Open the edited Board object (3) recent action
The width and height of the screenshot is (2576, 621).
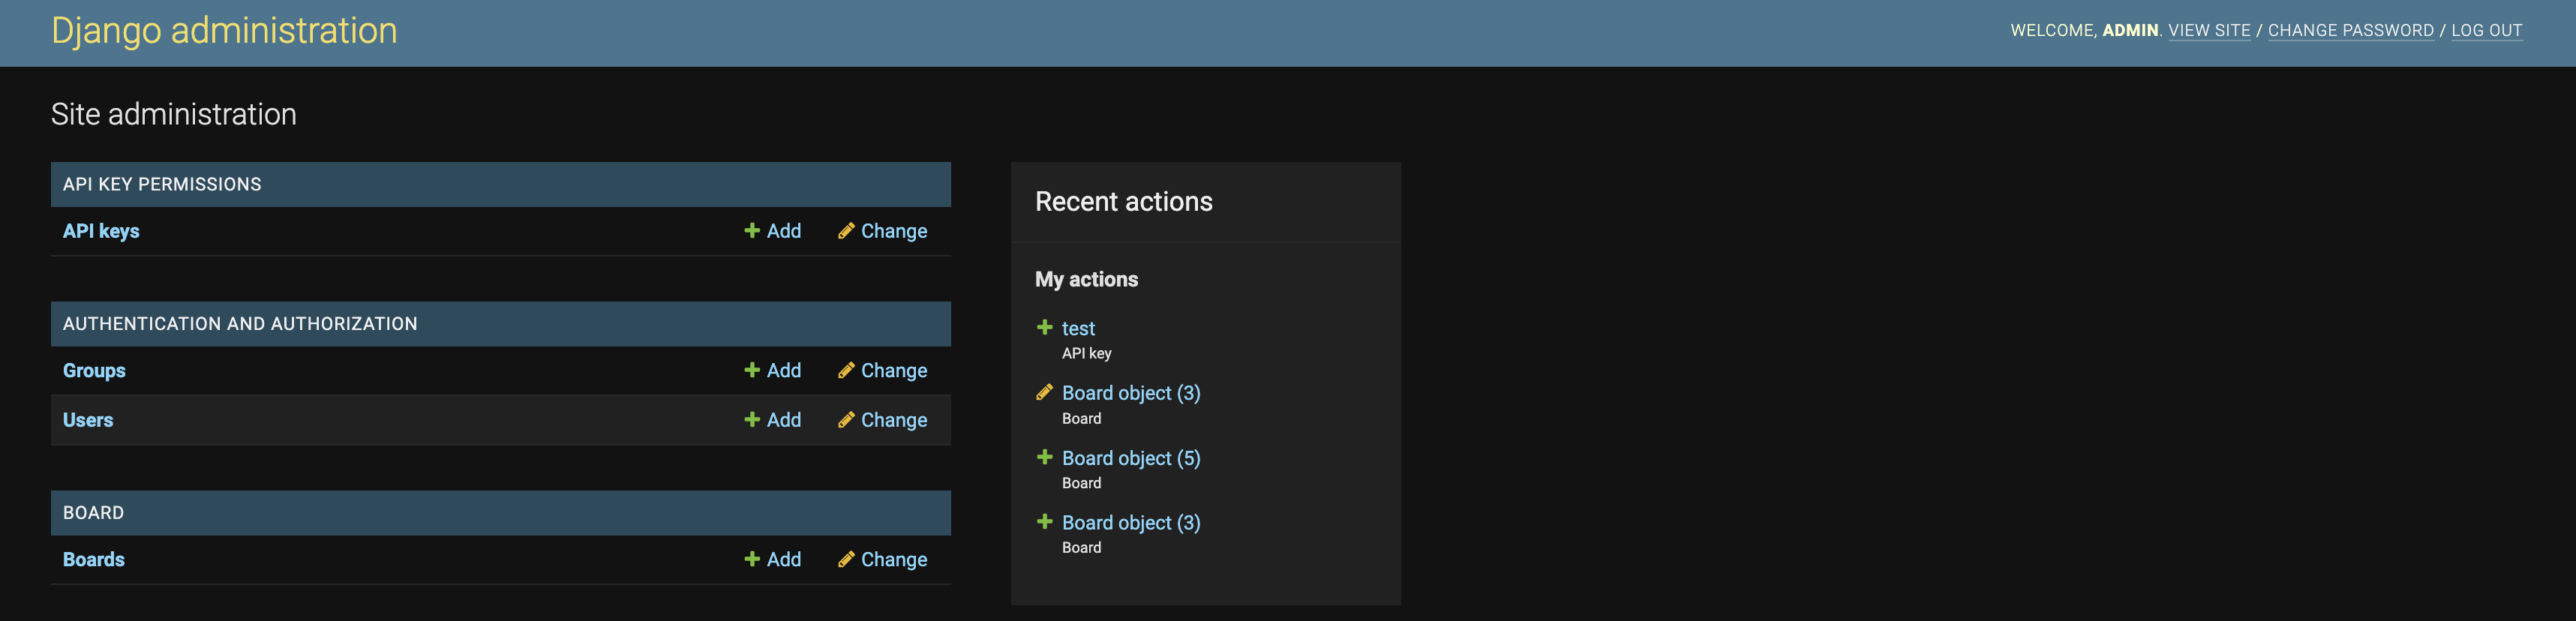(1131, 393)
